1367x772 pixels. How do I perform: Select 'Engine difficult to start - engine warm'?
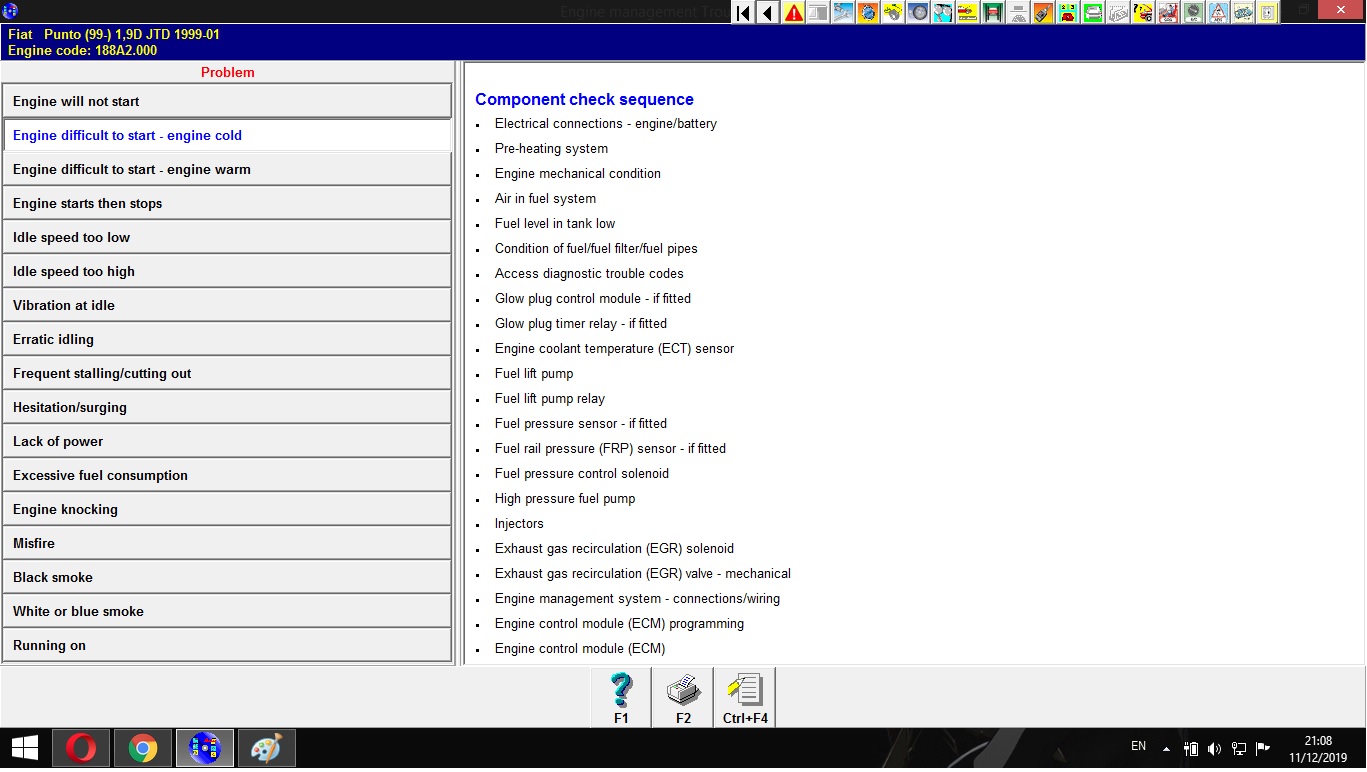point(227,169)
